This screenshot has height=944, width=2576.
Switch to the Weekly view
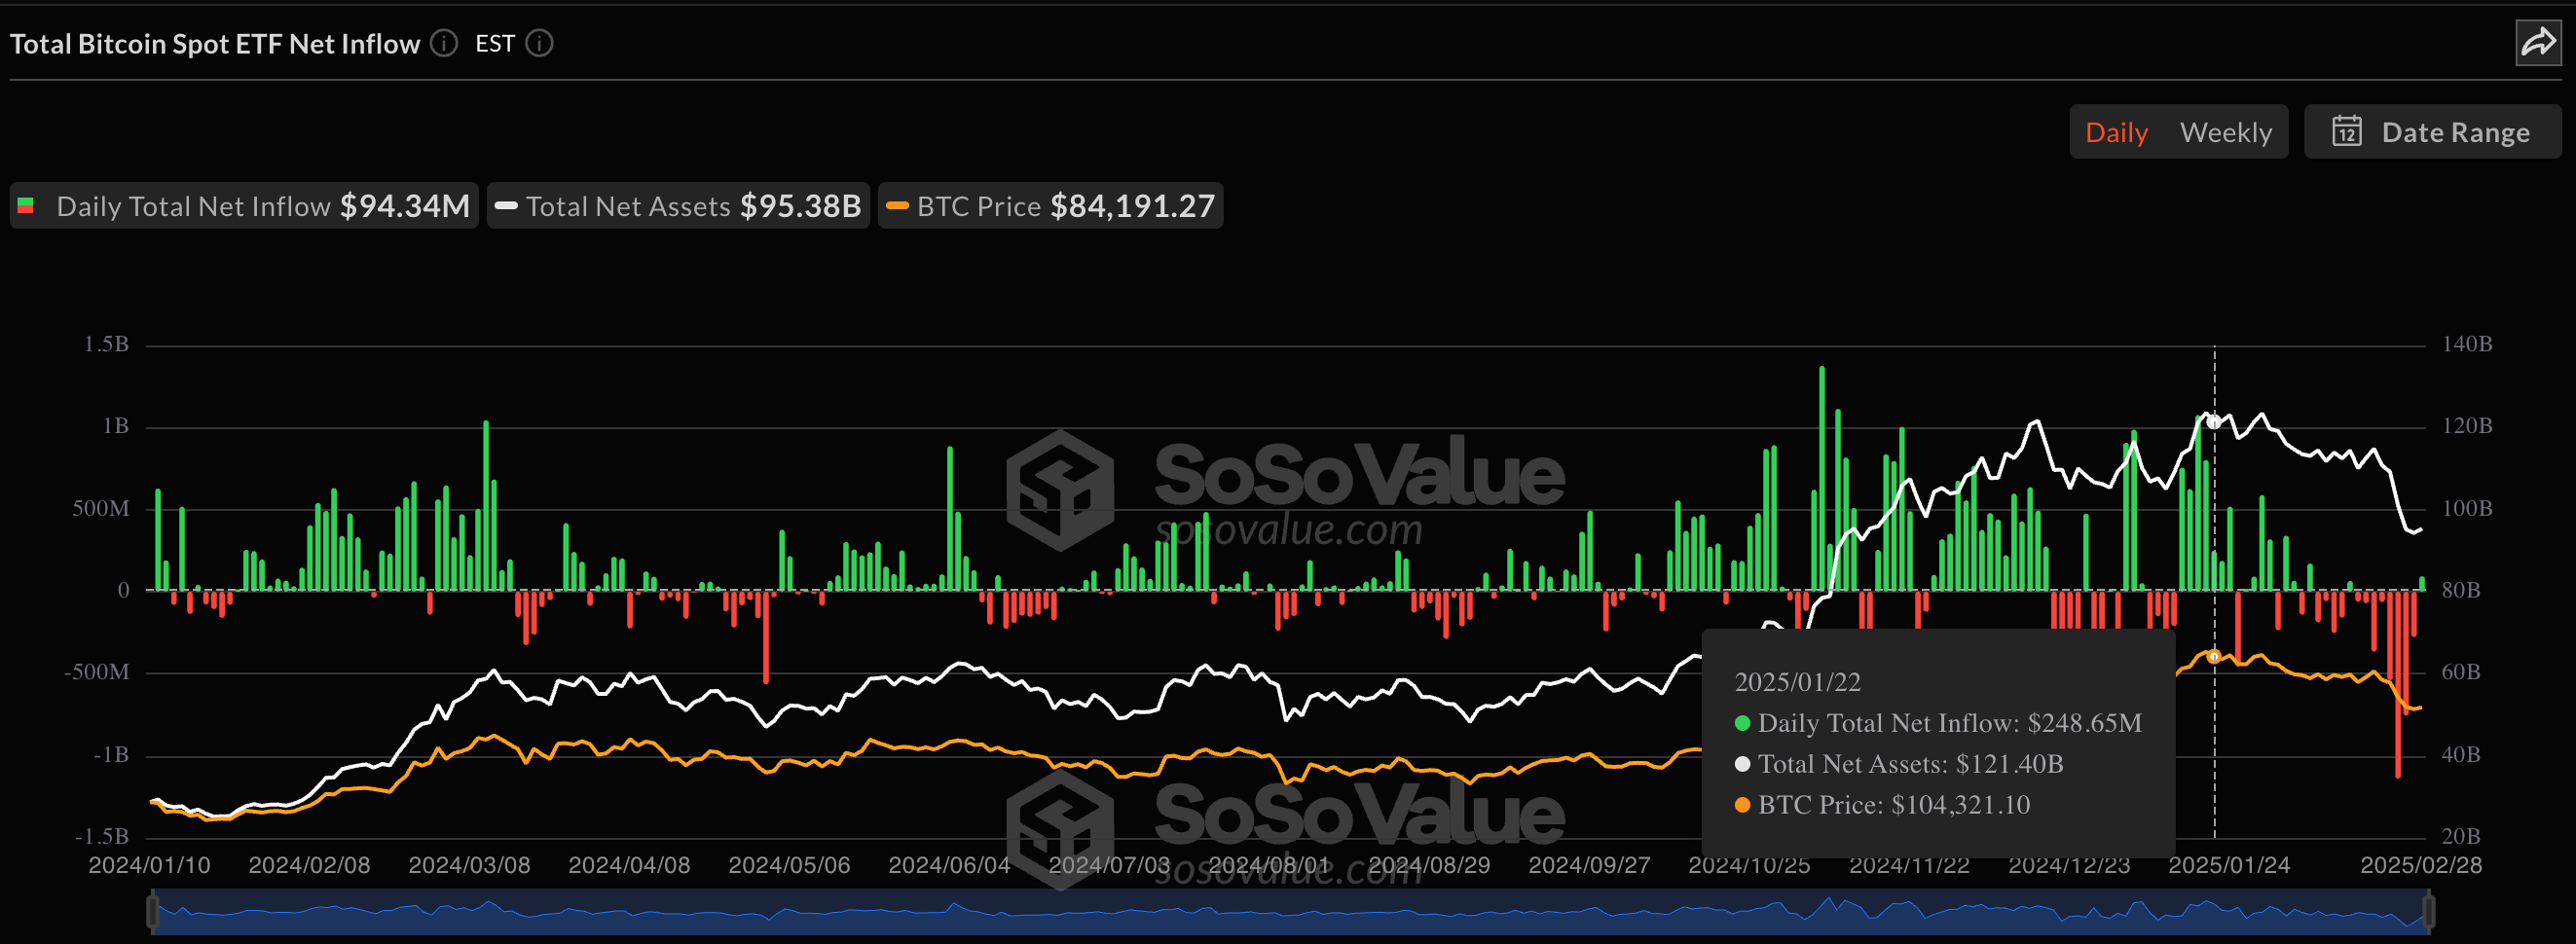2224,131
